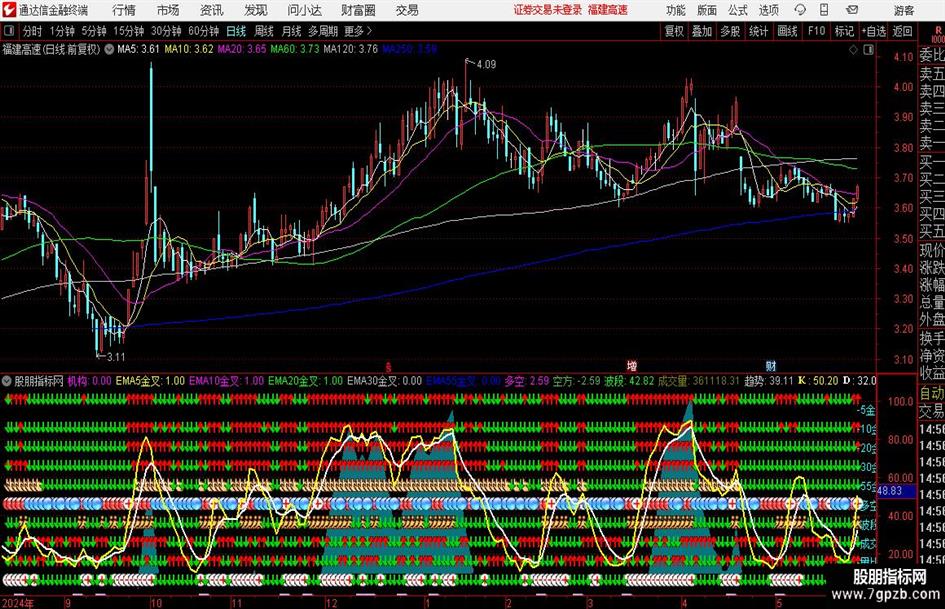Click the 复权 adjustment button

(x=673, y=31)
